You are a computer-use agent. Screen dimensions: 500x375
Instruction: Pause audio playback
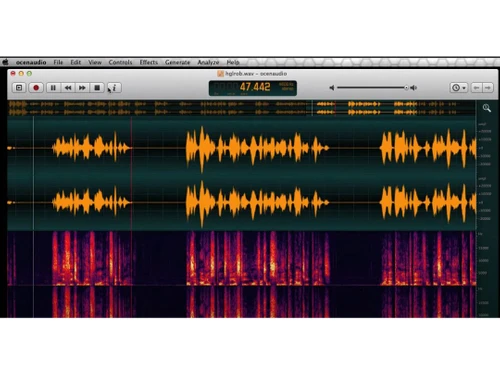point(53,88)
